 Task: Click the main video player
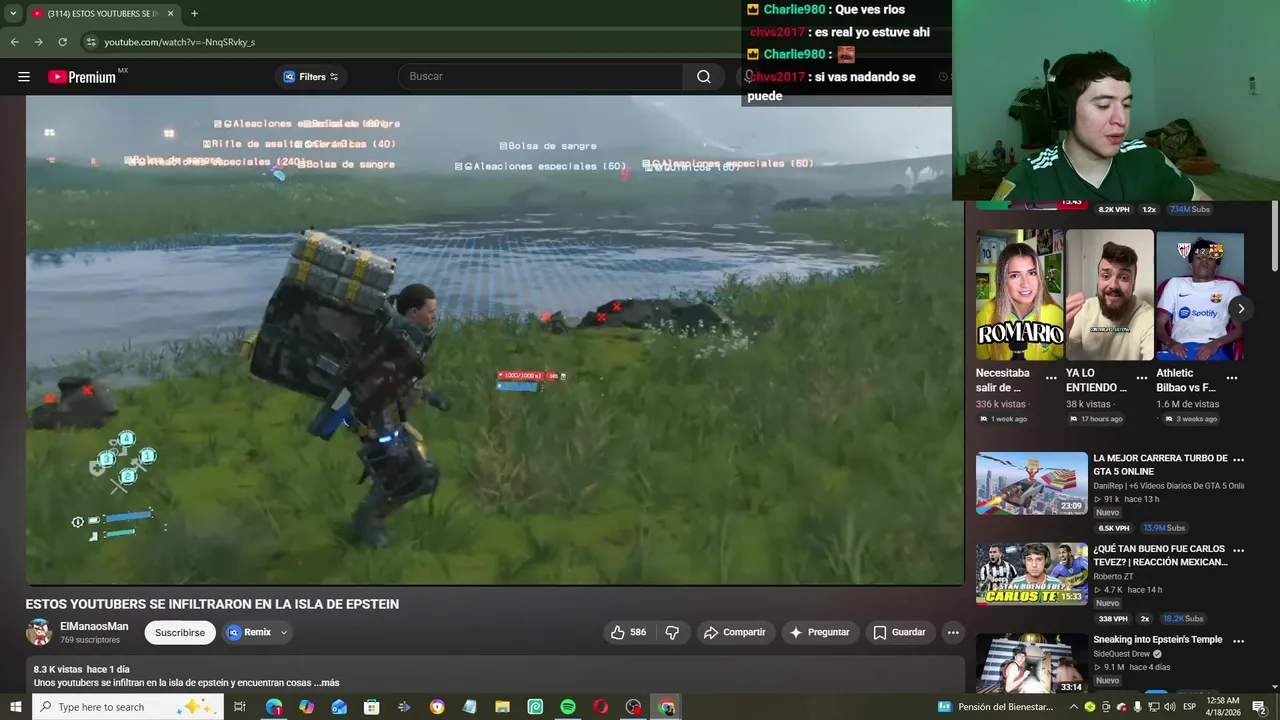coord(494,340)
